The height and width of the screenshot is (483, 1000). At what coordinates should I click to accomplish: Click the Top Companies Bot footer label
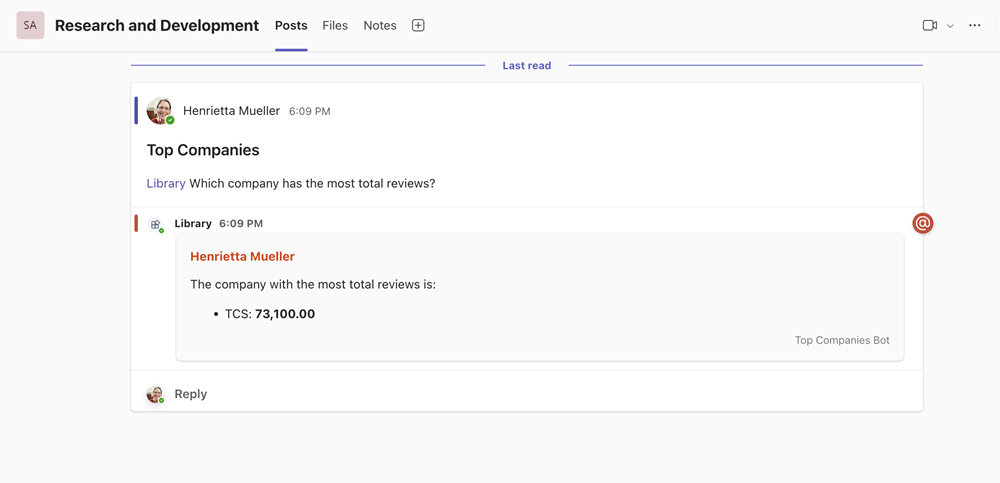(841, 340)
